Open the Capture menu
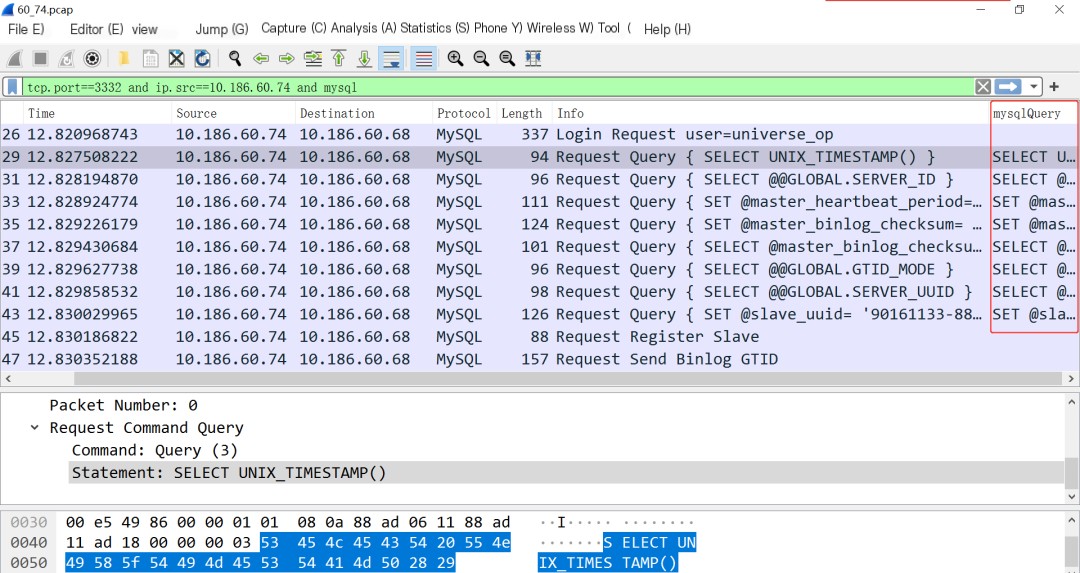 [293, 28]
